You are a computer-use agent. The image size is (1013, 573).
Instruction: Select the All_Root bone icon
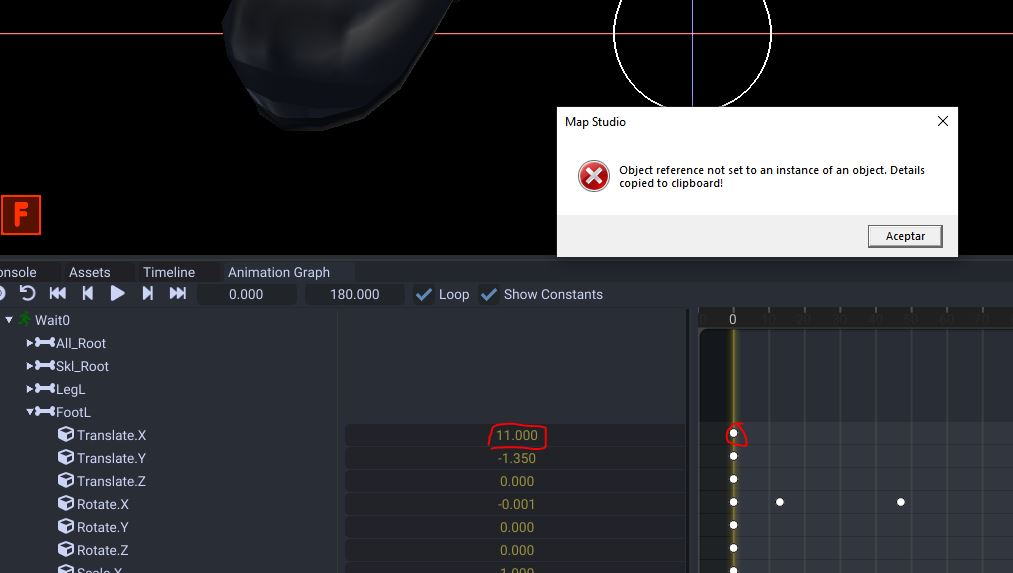(x=45, y=342)
